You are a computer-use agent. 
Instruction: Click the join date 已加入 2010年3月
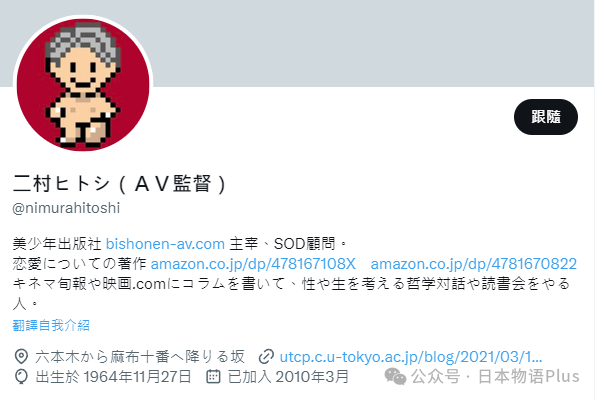tap(288, 377)
